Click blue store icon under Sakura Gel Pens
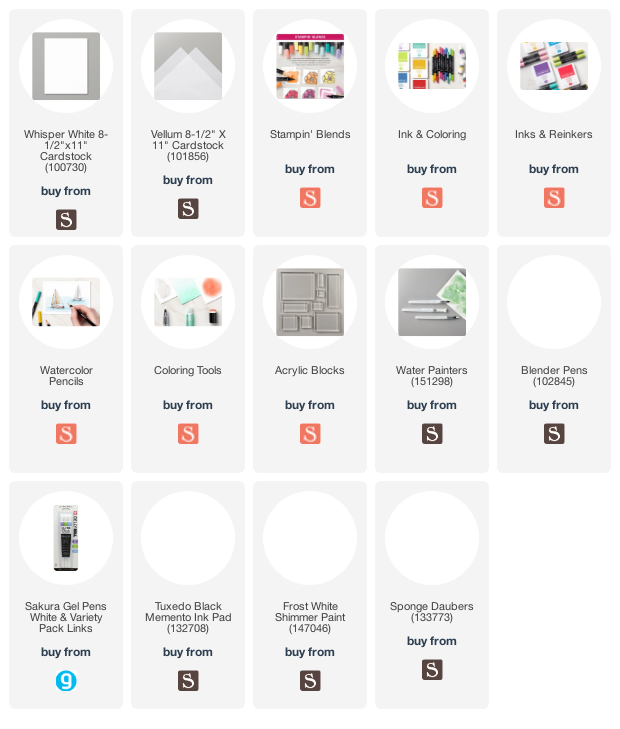 (x=66, y=681)
